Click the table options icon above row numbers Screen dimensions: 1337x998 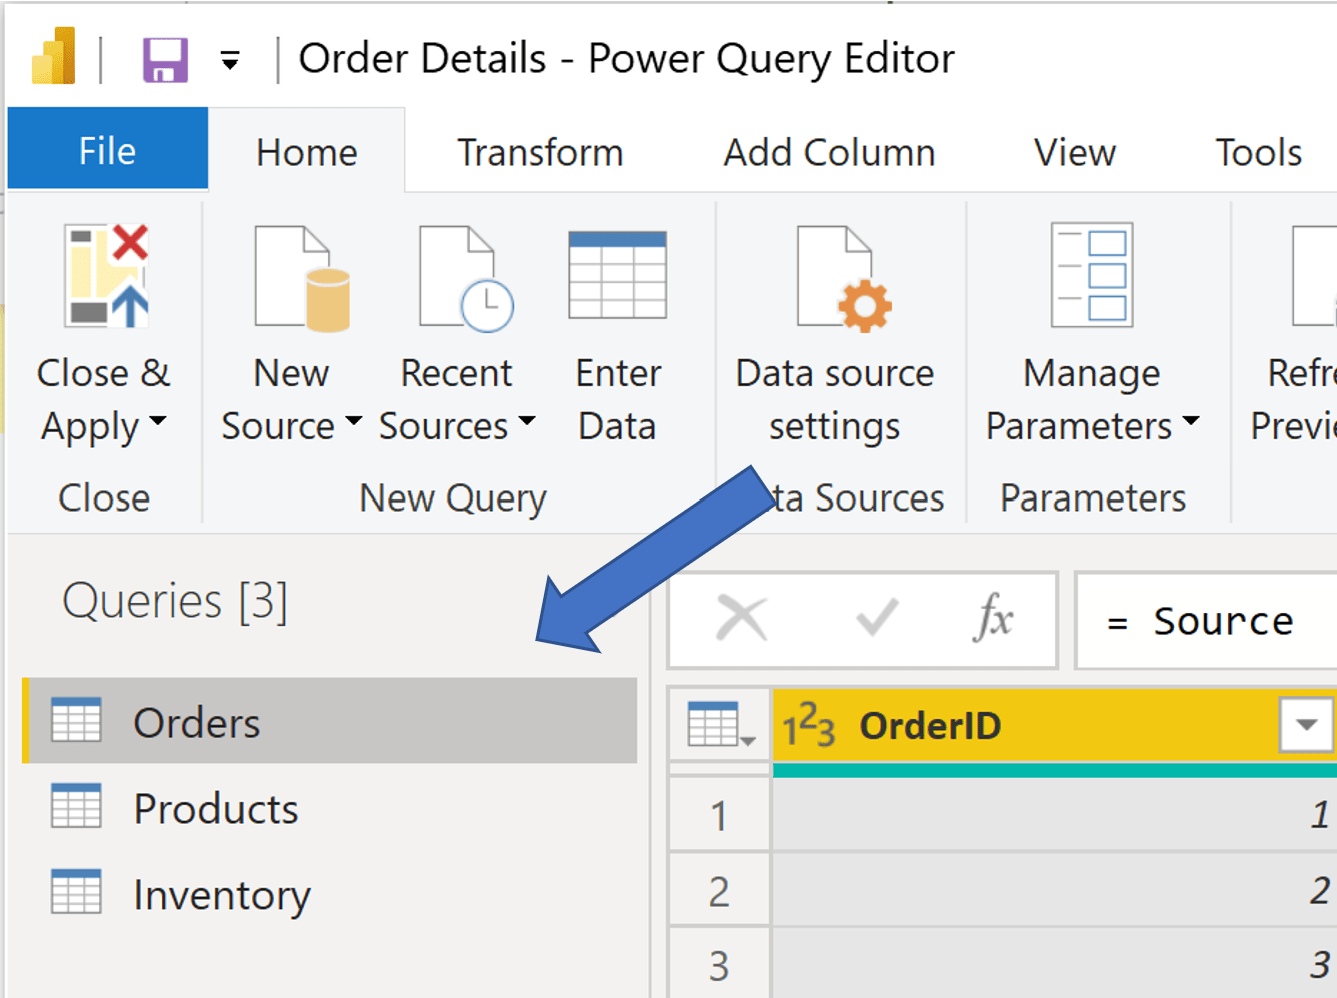(718, 724)
